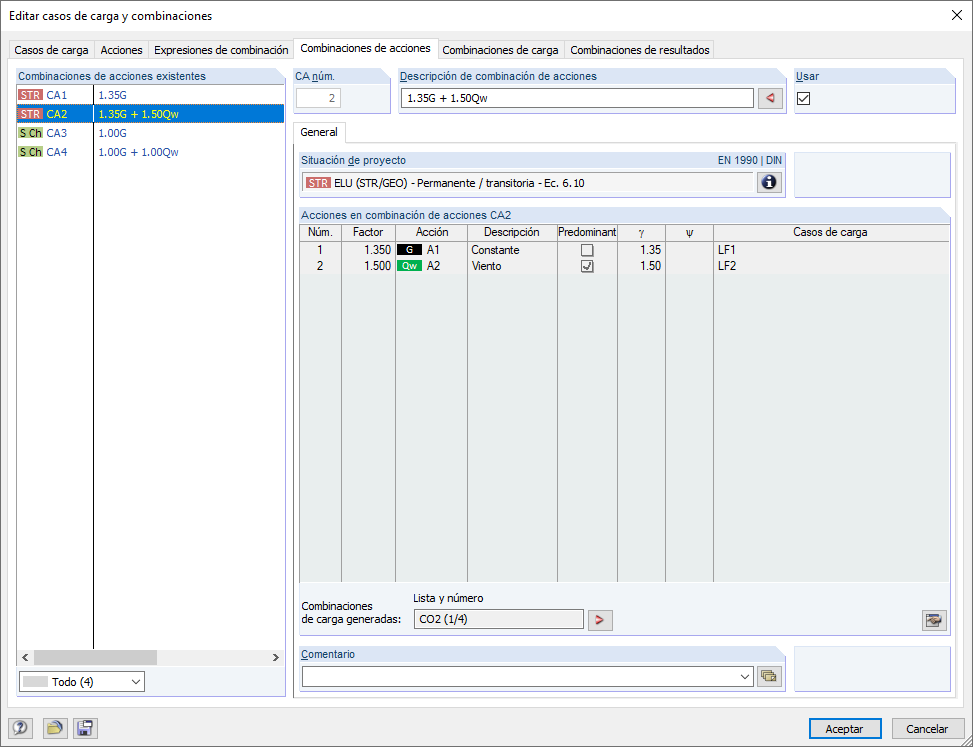The height and width of the screenshot is (747, 973).
Task: Click the description field 1.35G + 1.50Qw
Action: (577, 98)
